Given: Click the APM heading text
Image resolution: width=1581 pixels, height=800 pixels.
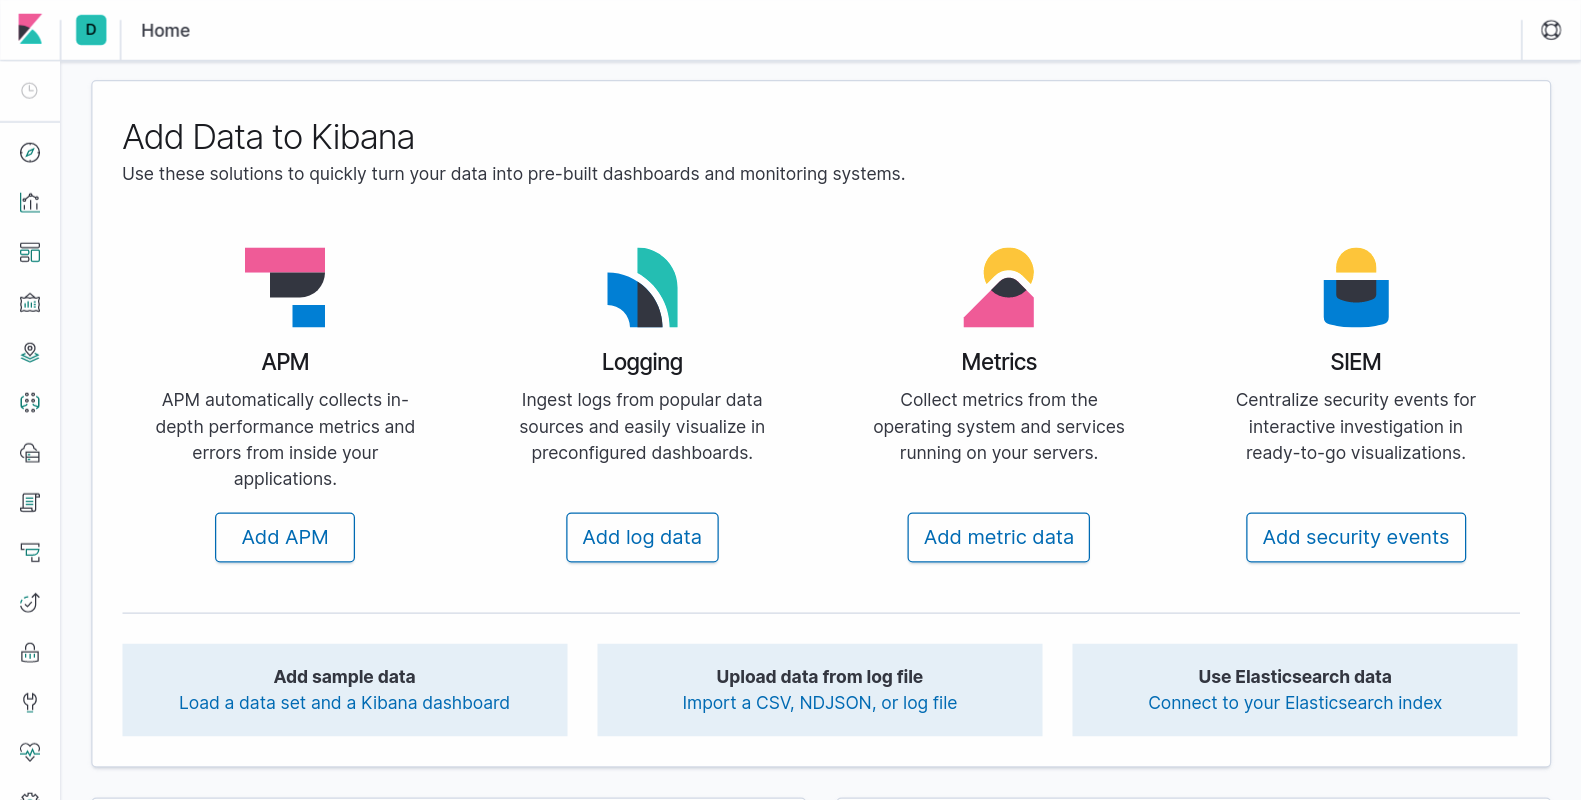Looking at the screenshot, I should 285,362.
